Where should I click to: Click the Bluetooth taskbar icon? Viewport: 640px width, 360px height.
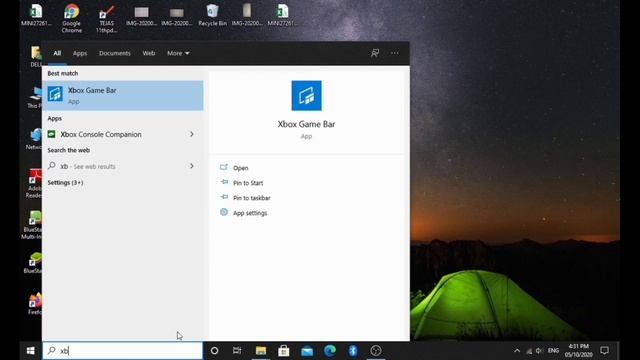(353, 351)
